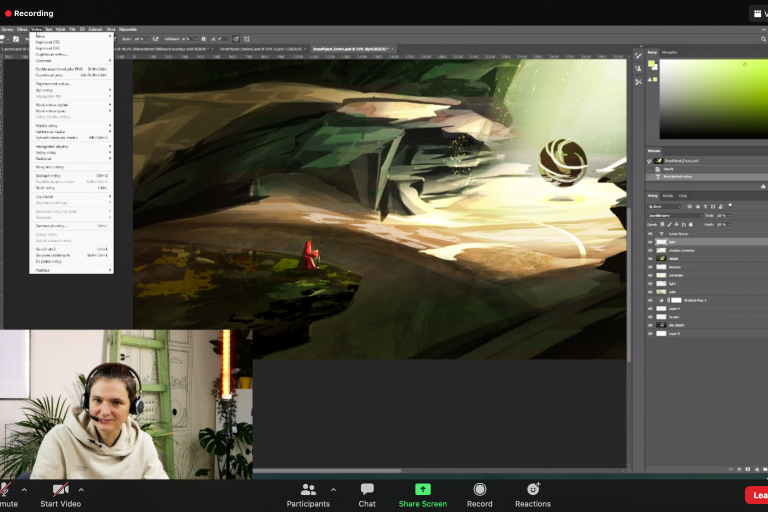Click the Record icon in Zoom toolbar

coord(479,489)
